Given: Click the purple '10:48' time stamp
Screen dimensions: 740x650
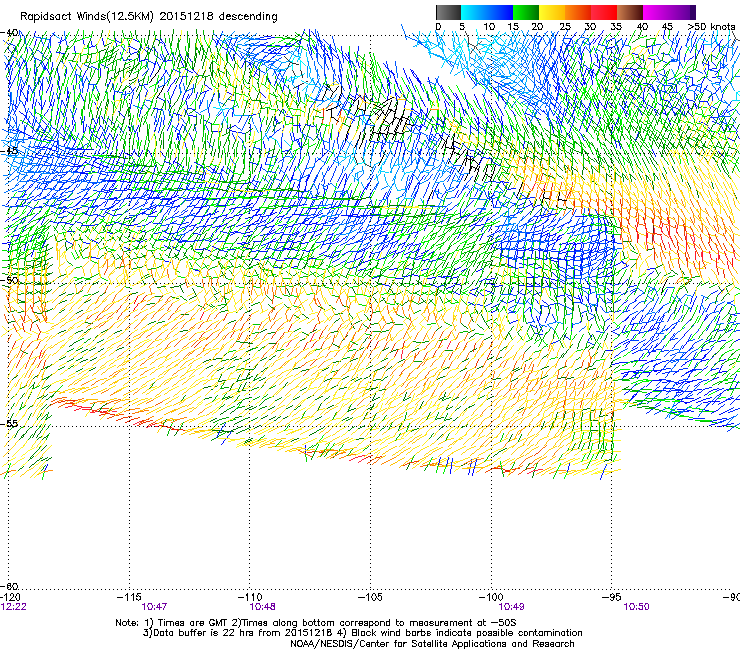Looking at the screenshot, I should coord(262,607).
